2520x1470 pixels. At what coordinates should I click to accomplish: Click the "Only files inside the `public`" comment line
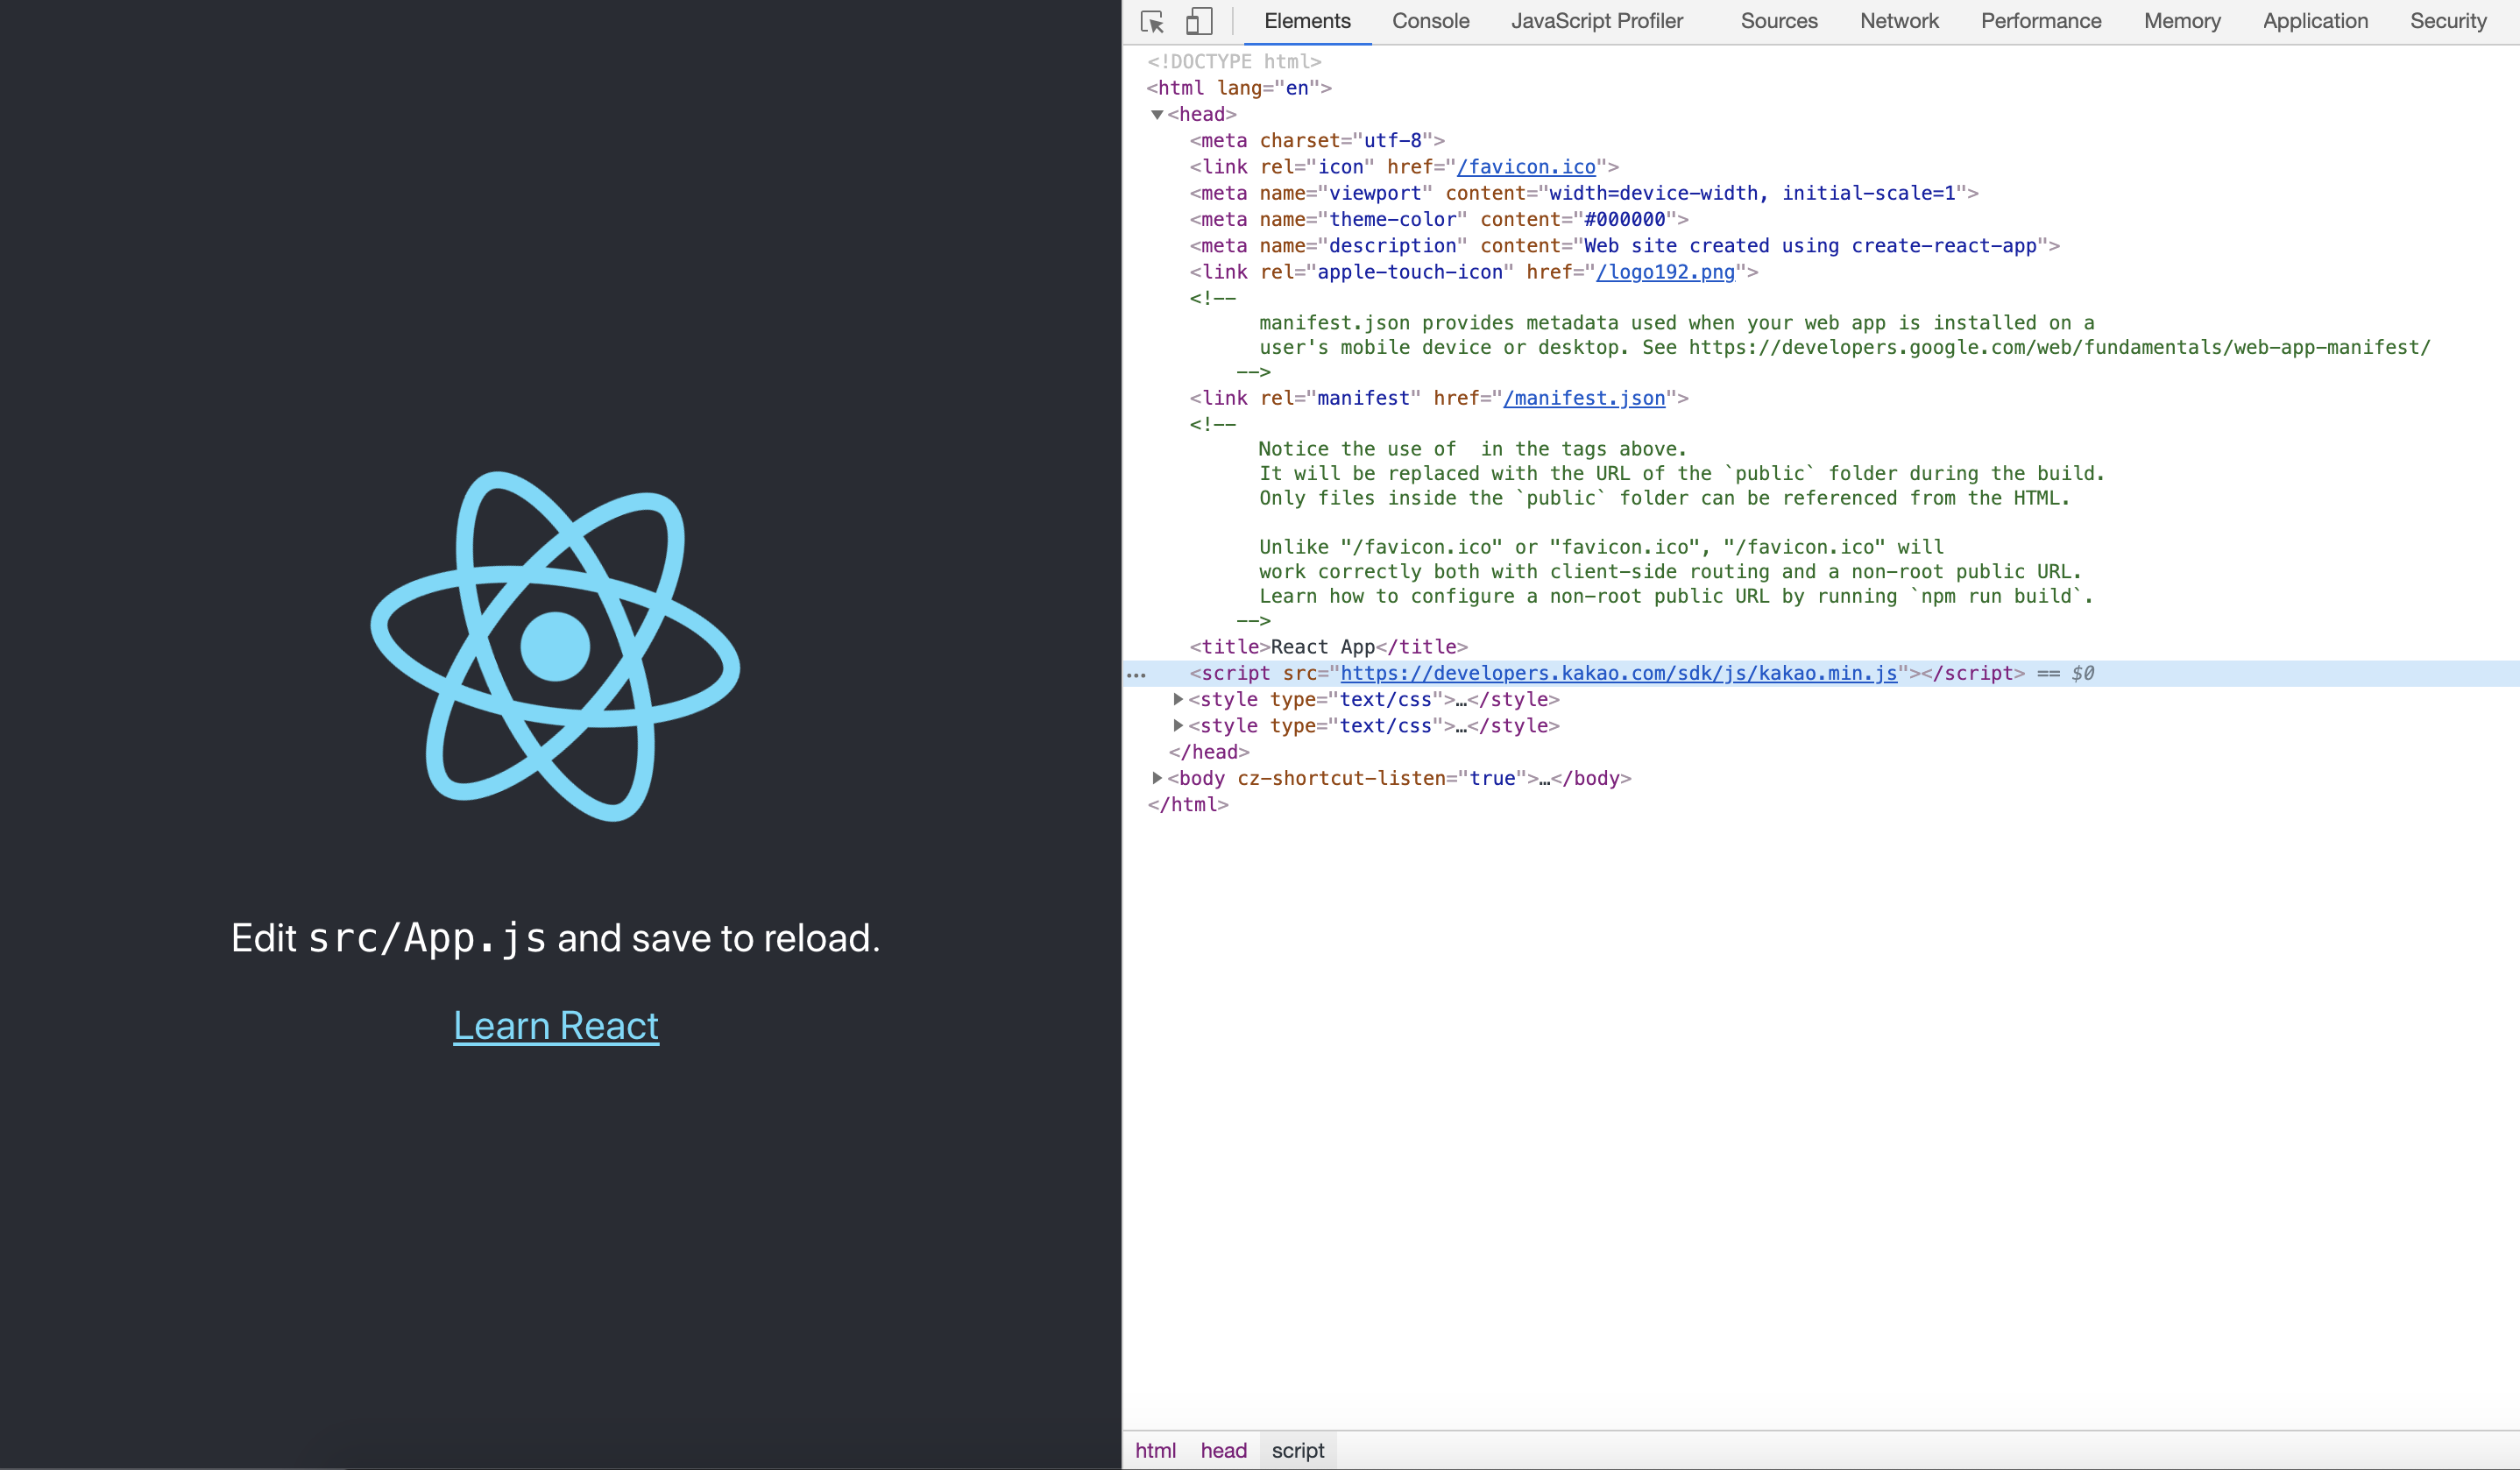tap(1665, 498)
